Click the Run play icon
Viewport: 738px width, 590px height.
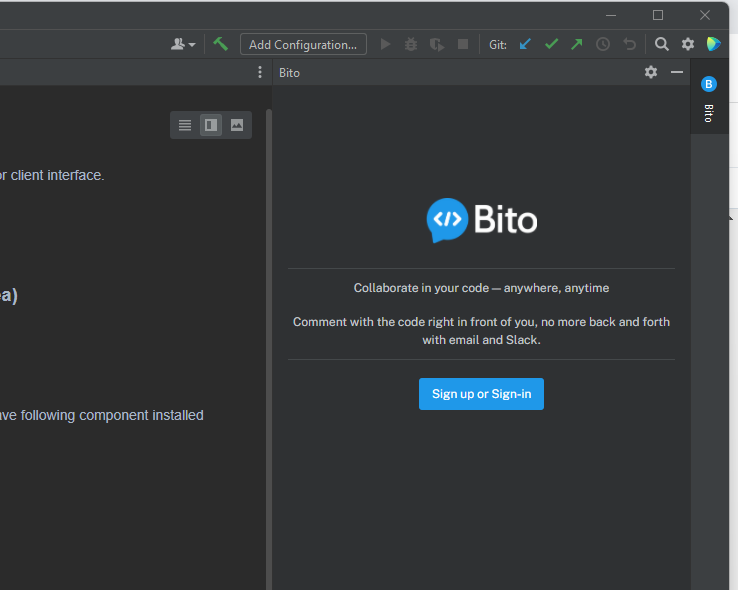click(385, 44)
